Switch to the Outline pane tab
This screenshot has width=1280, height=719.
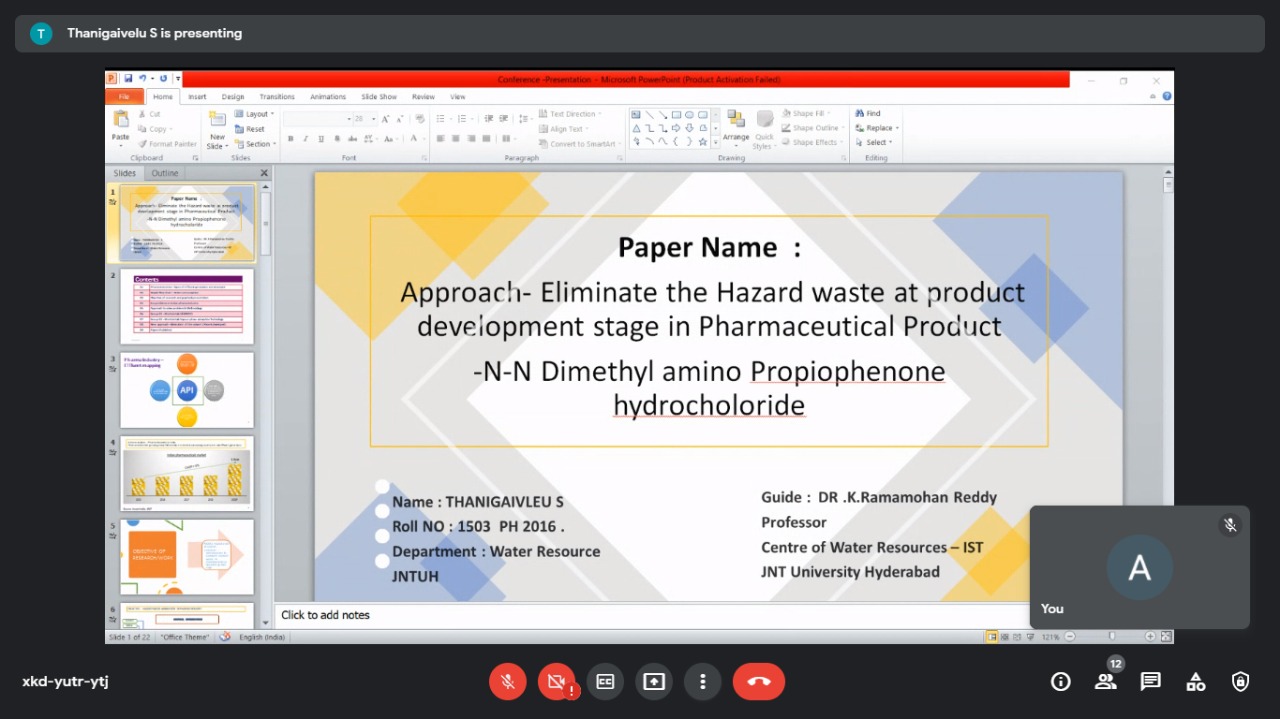pyautogui.click(x=165, y=173)
